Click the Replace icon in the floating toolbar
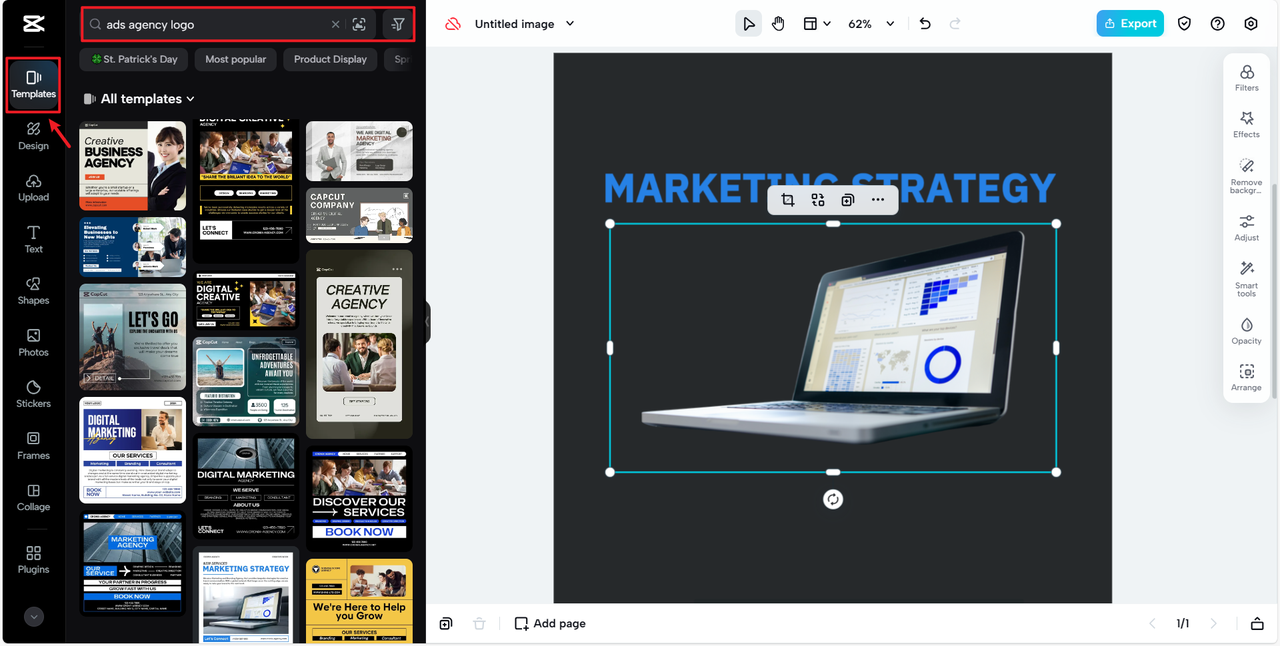 (818, 200)
